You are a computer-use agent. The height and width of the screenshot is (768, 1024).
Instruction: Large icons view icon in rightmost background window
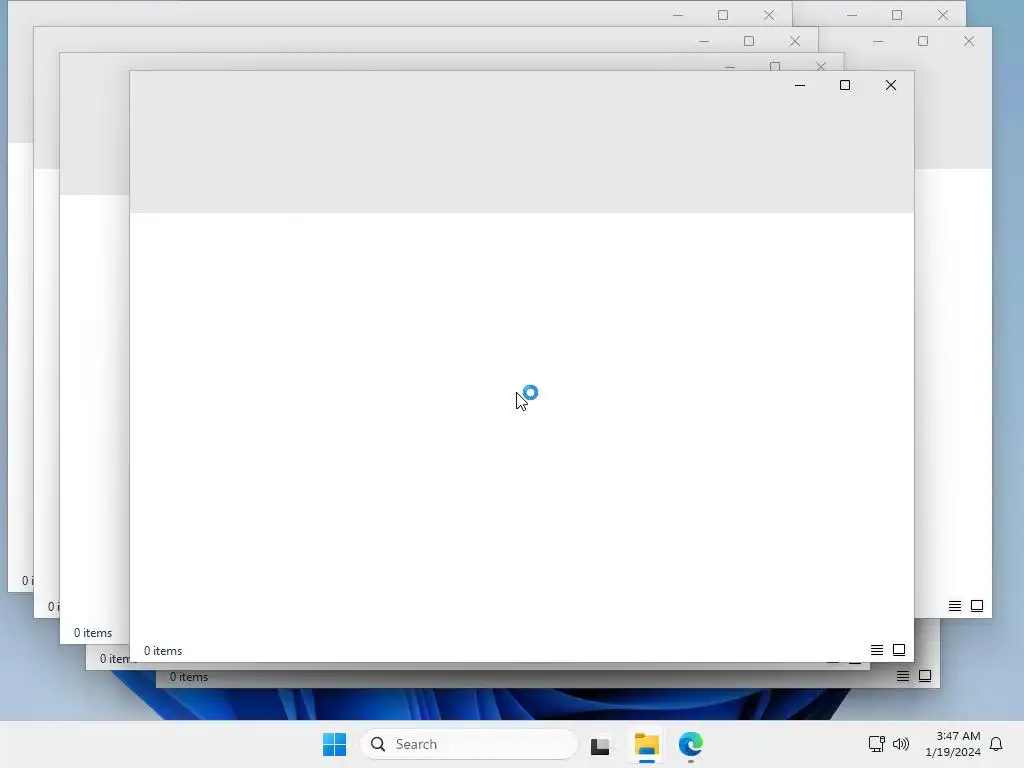(977, 606)
